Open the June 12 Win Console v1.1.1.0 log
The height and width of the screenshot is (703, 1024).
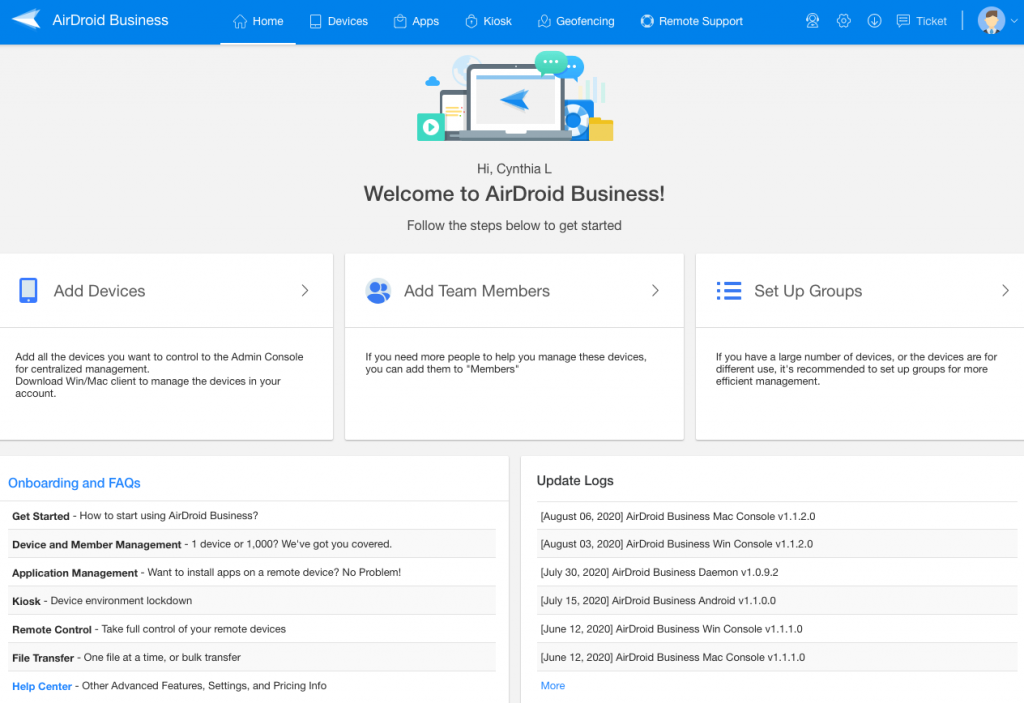point(671,629)
